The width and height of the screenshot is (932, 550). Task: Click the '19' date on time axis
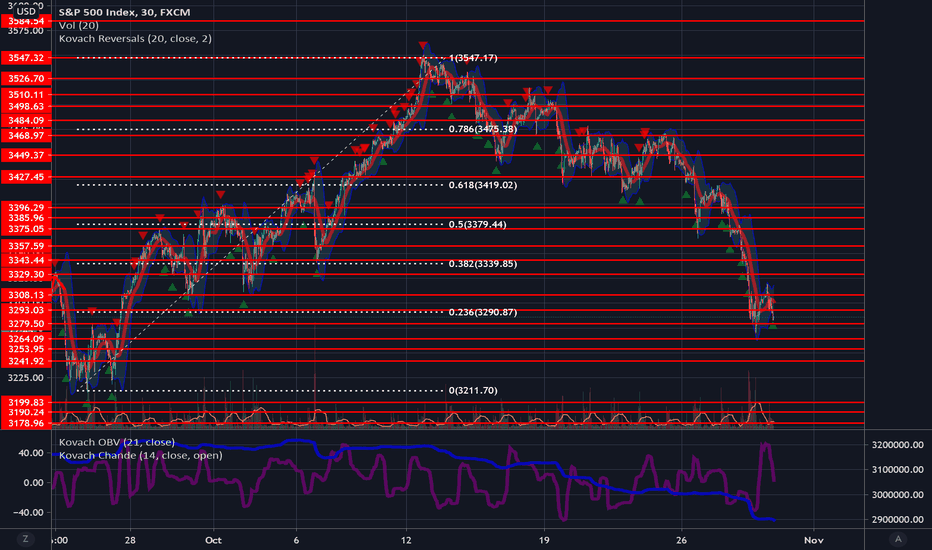coord(544,540)
